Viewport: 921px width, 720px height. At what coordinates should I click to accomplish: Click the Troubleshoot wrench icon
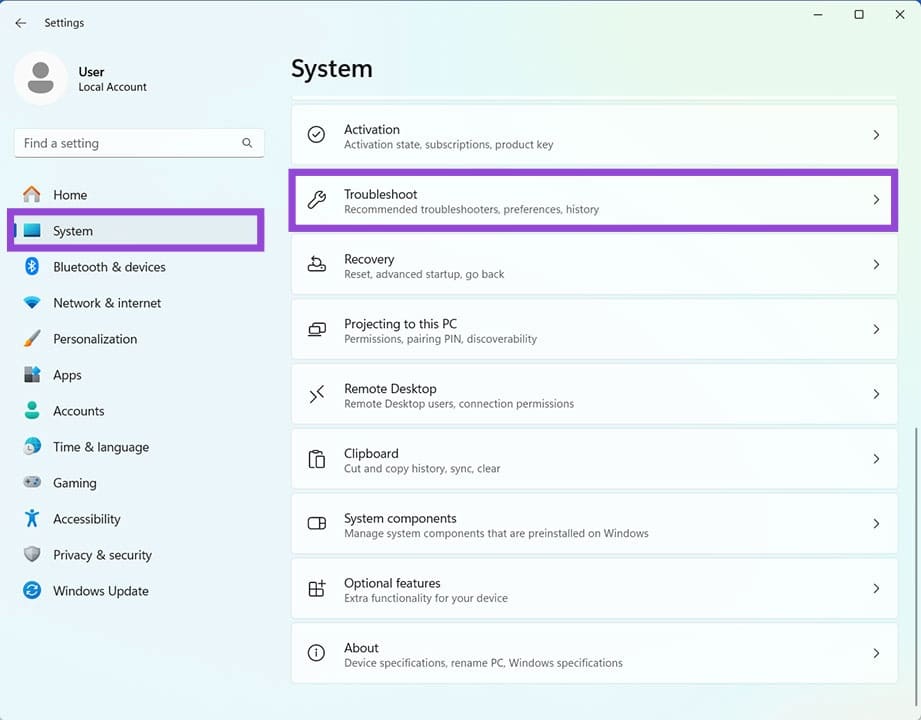(x=317, y=201)
